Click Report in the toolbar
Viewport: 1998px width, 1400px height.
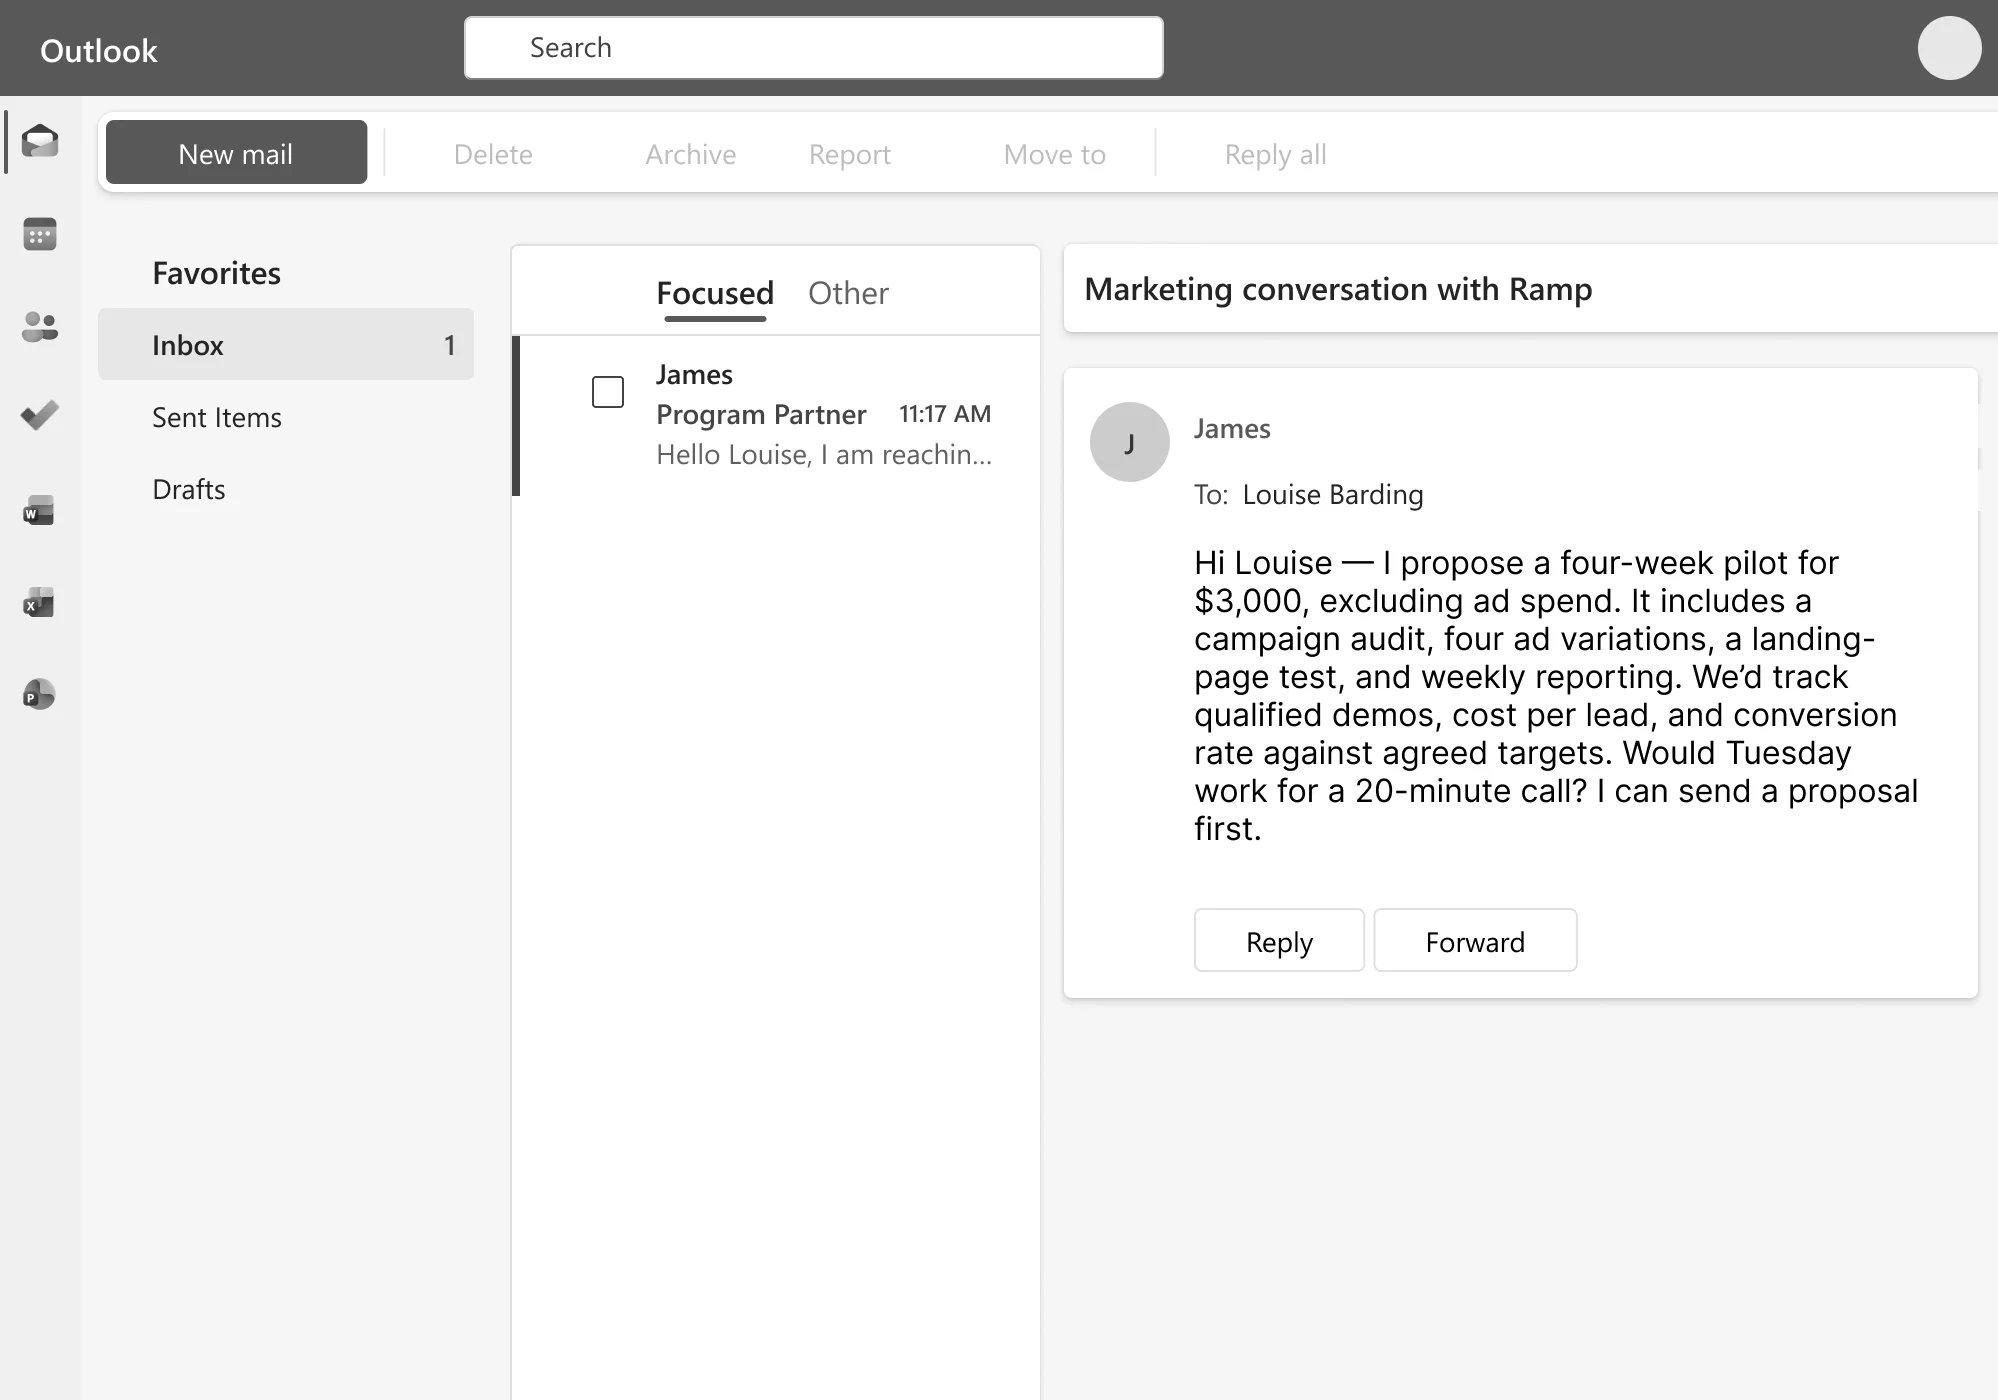point(849,154)
